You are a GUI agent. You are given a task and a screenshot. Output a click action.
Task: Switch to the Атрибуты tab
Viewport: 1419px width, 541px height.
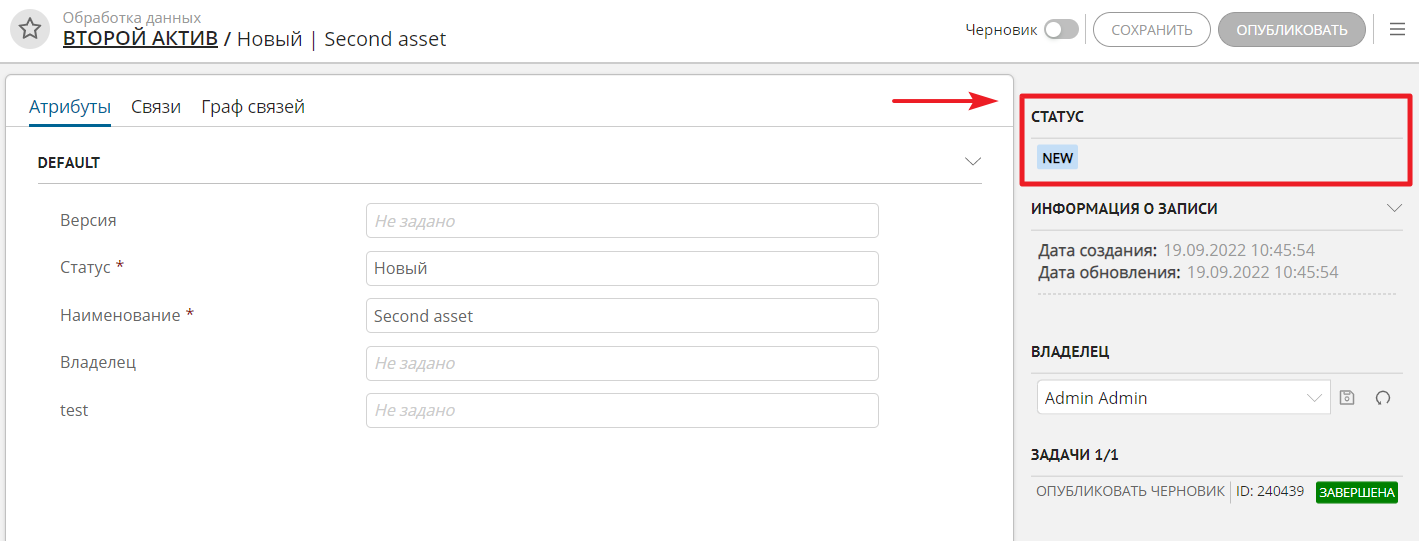[x=69, y=107]
